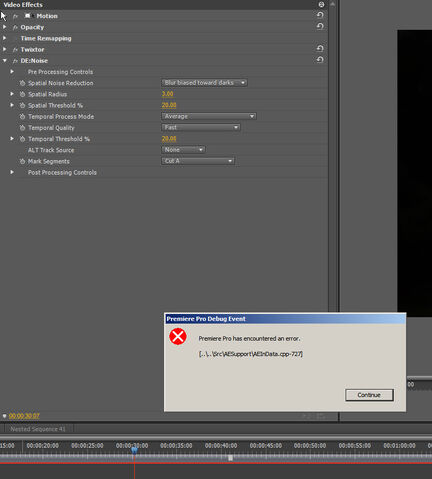Toggle animation stopwatch for Temporal Threshold %

pos(22,139)
